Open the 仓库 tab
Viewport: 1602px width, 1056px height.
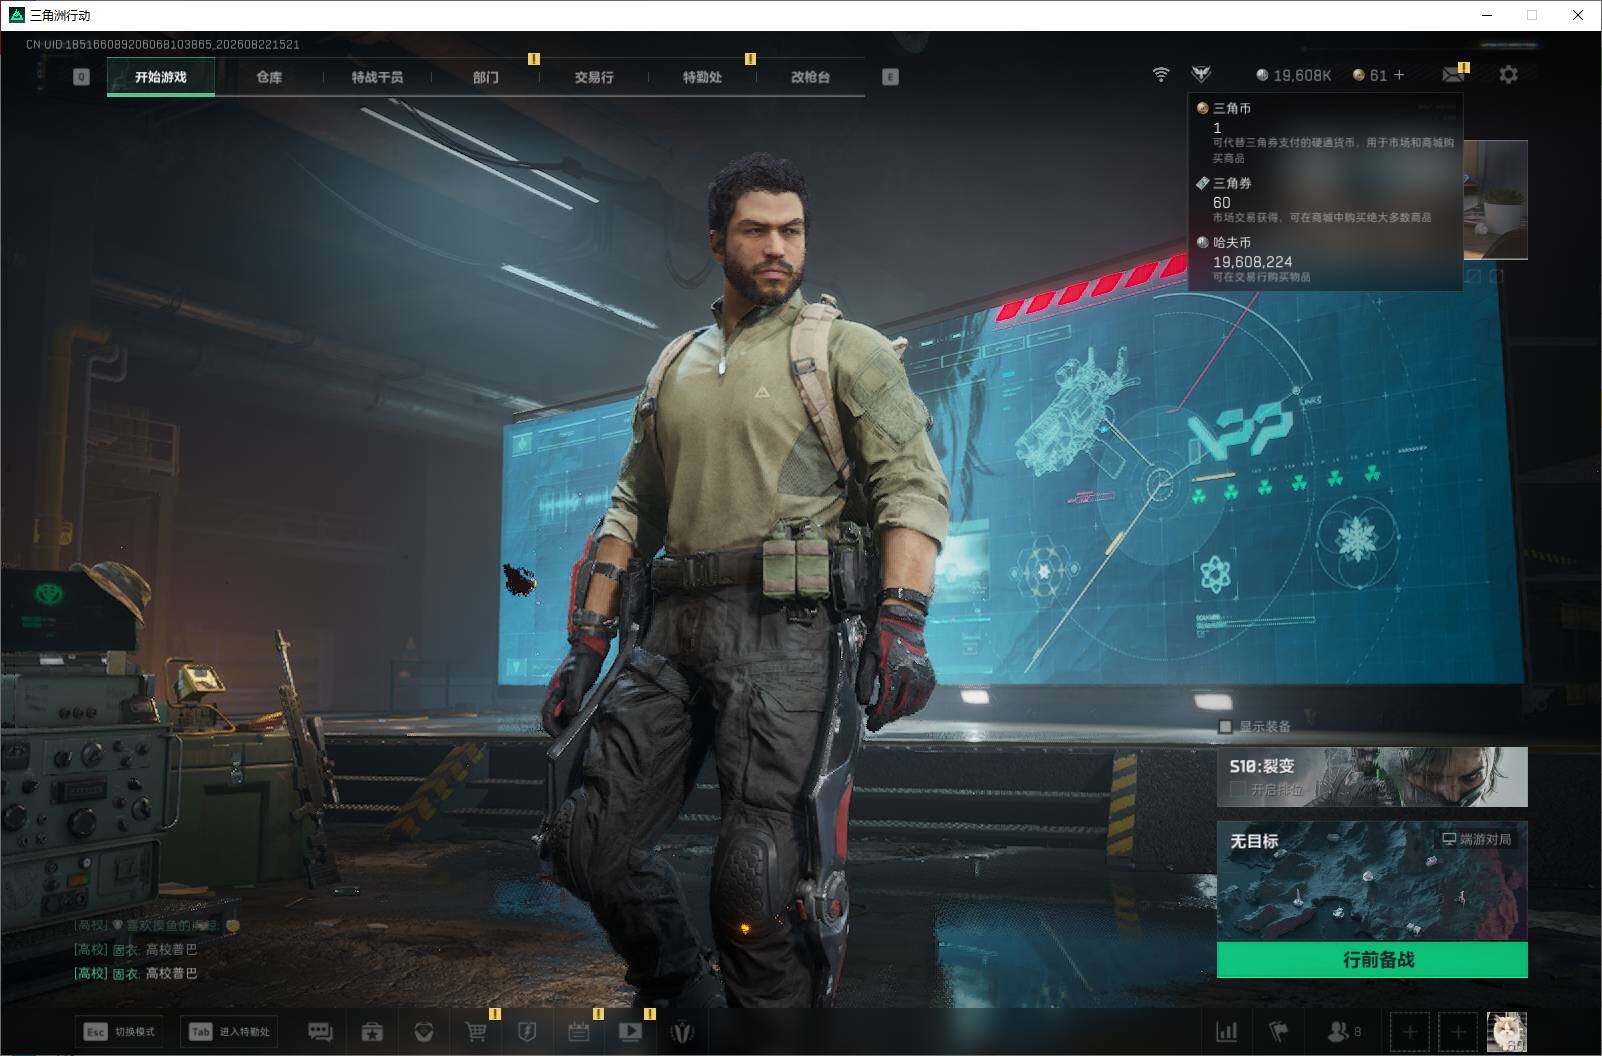pos(269,77)
